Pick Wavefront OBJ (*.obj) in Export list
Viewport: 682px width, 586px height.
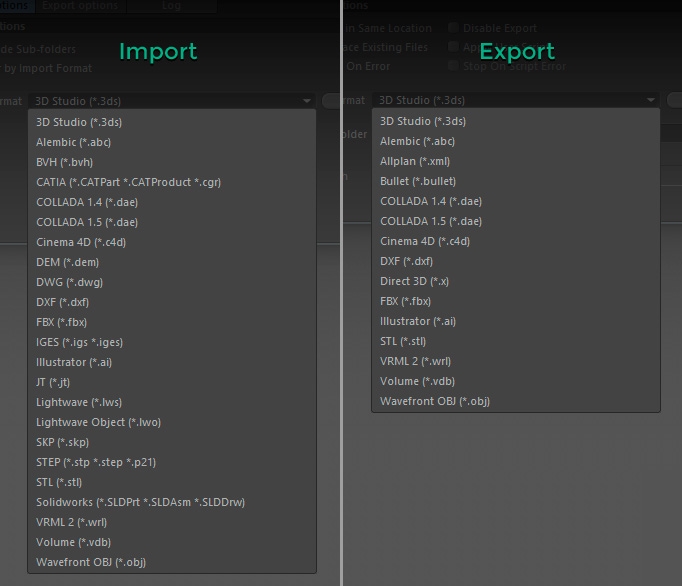[x=516, y=401]
